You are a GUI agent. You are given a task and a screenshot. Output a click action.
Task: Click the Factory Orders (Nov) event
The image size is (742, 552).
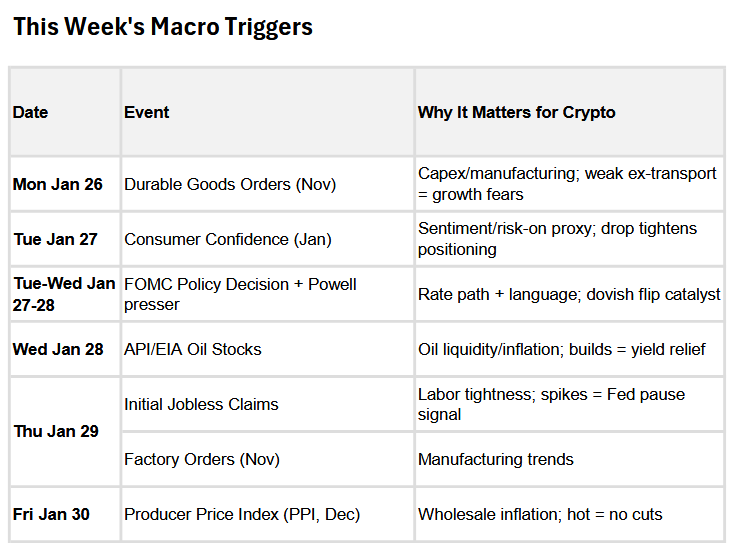[x=202, y=460]
